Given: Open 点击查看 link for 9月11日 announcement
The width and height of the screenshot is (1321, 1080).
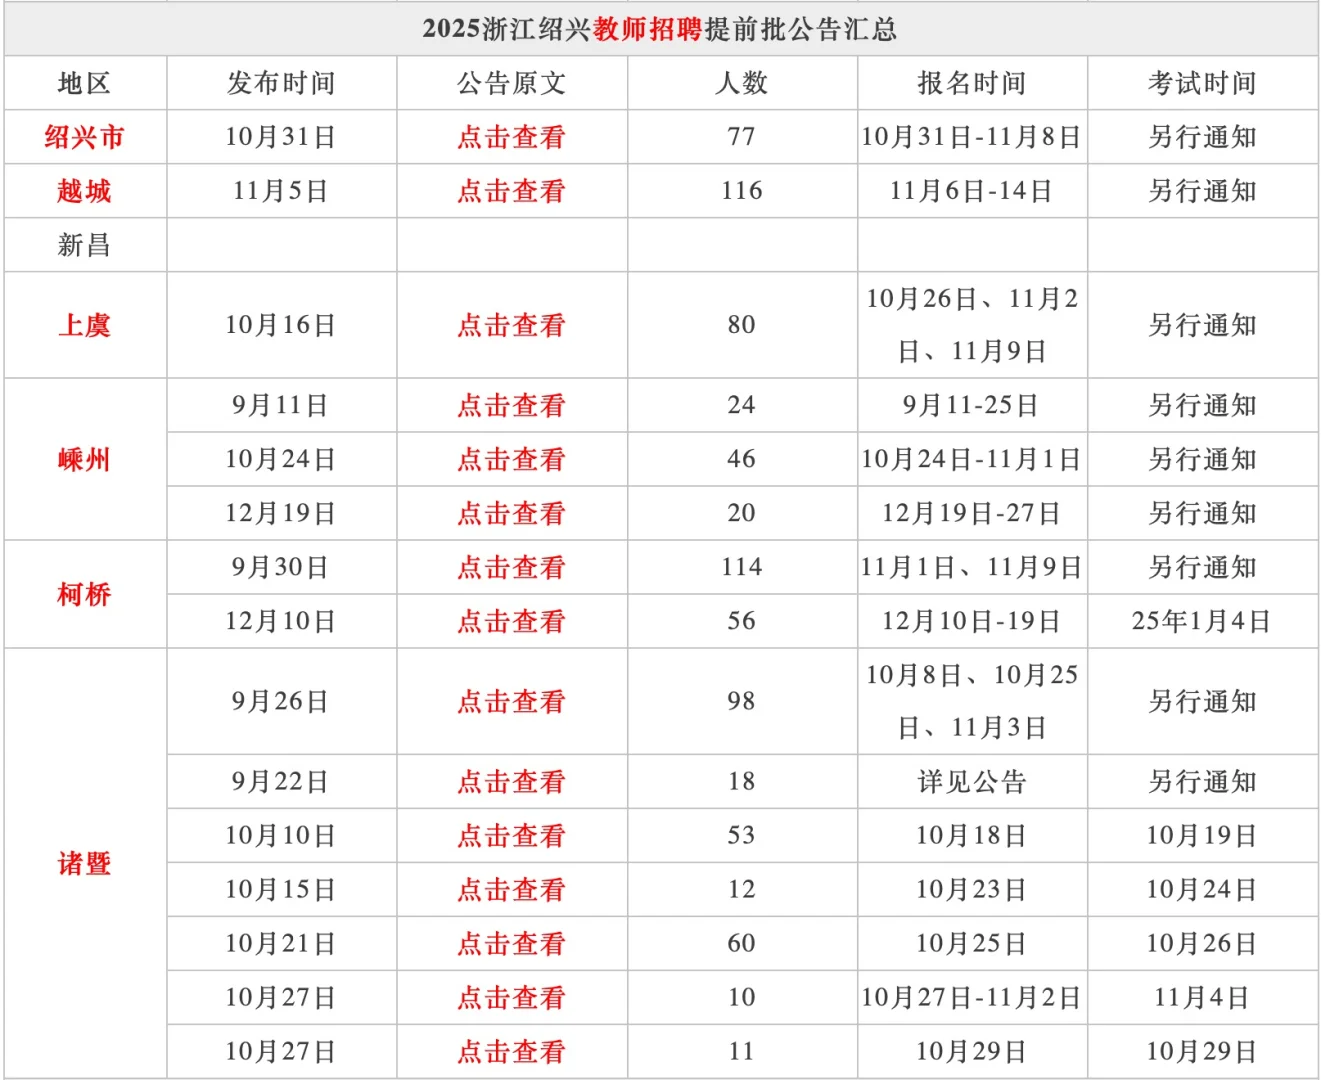Looking at the screenshot, I should click(x=511, y=405).
